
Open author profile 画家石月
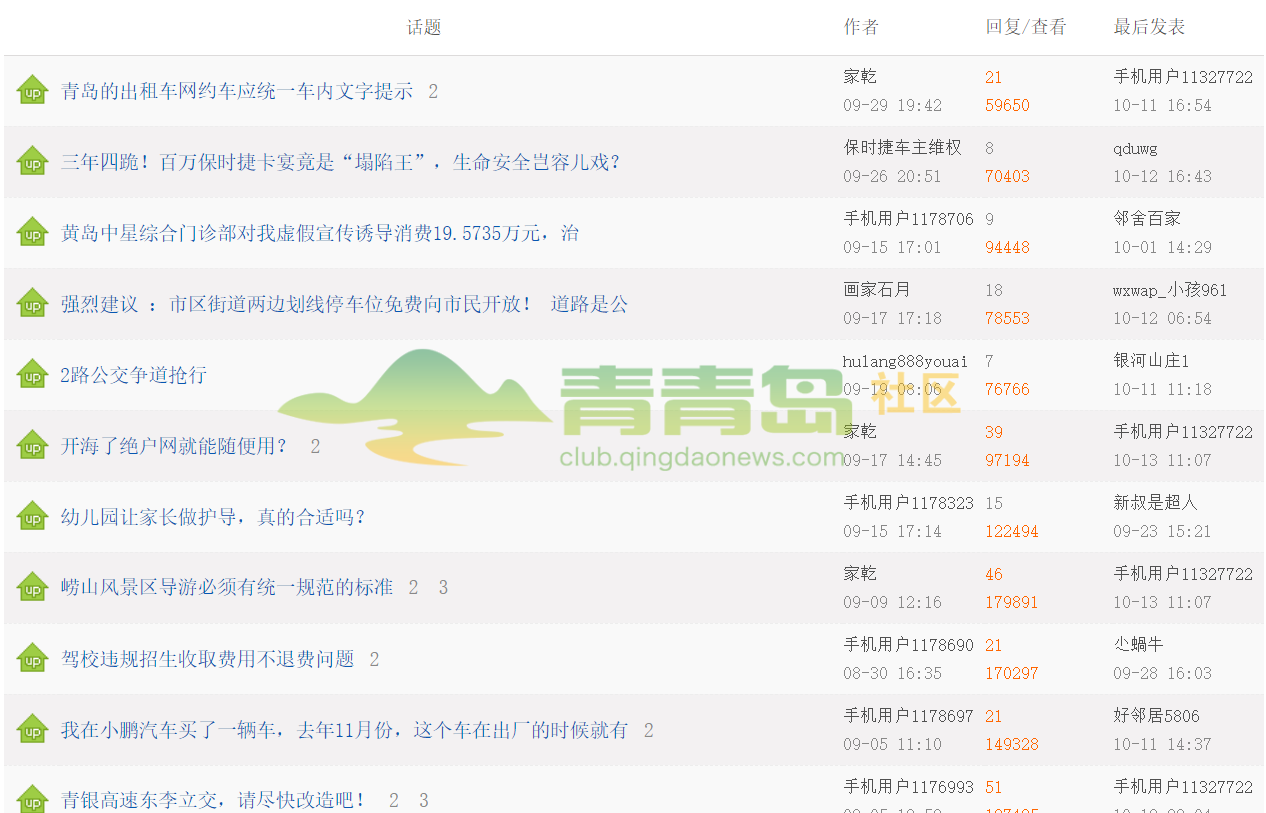pyautogui.click(x=877, y=290)
